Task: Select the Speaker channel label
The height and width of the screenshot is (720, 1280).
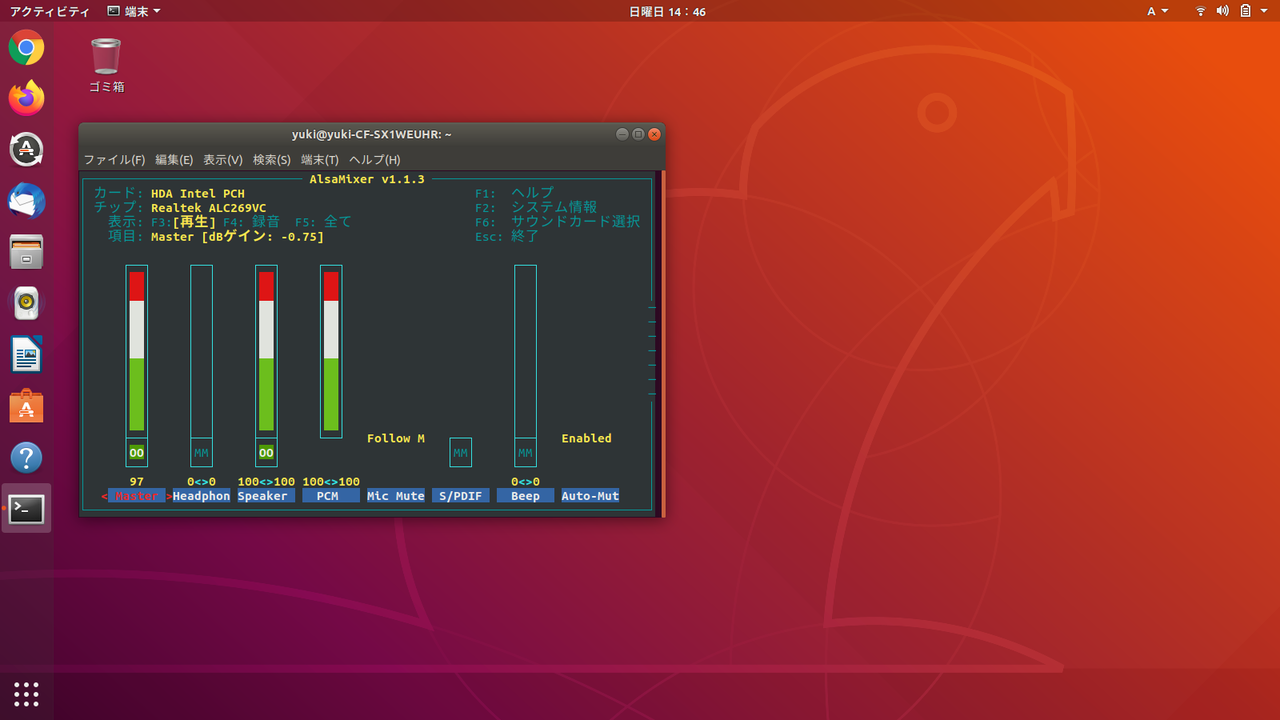Action: [263, 495]
